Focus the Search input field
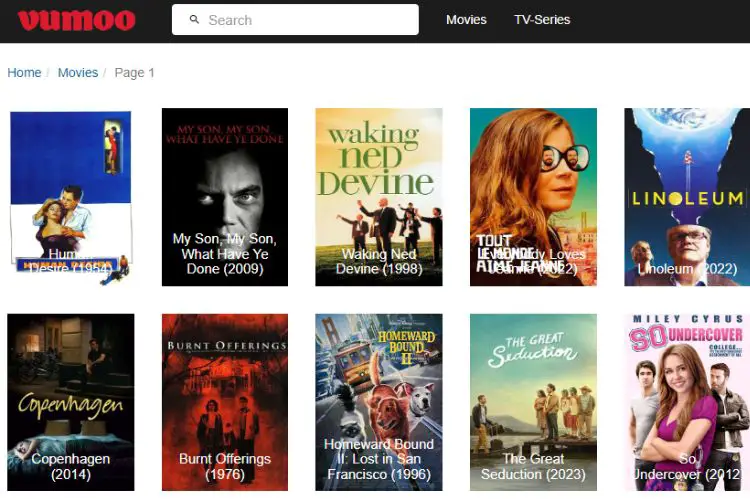 click(x=295, y=20)
